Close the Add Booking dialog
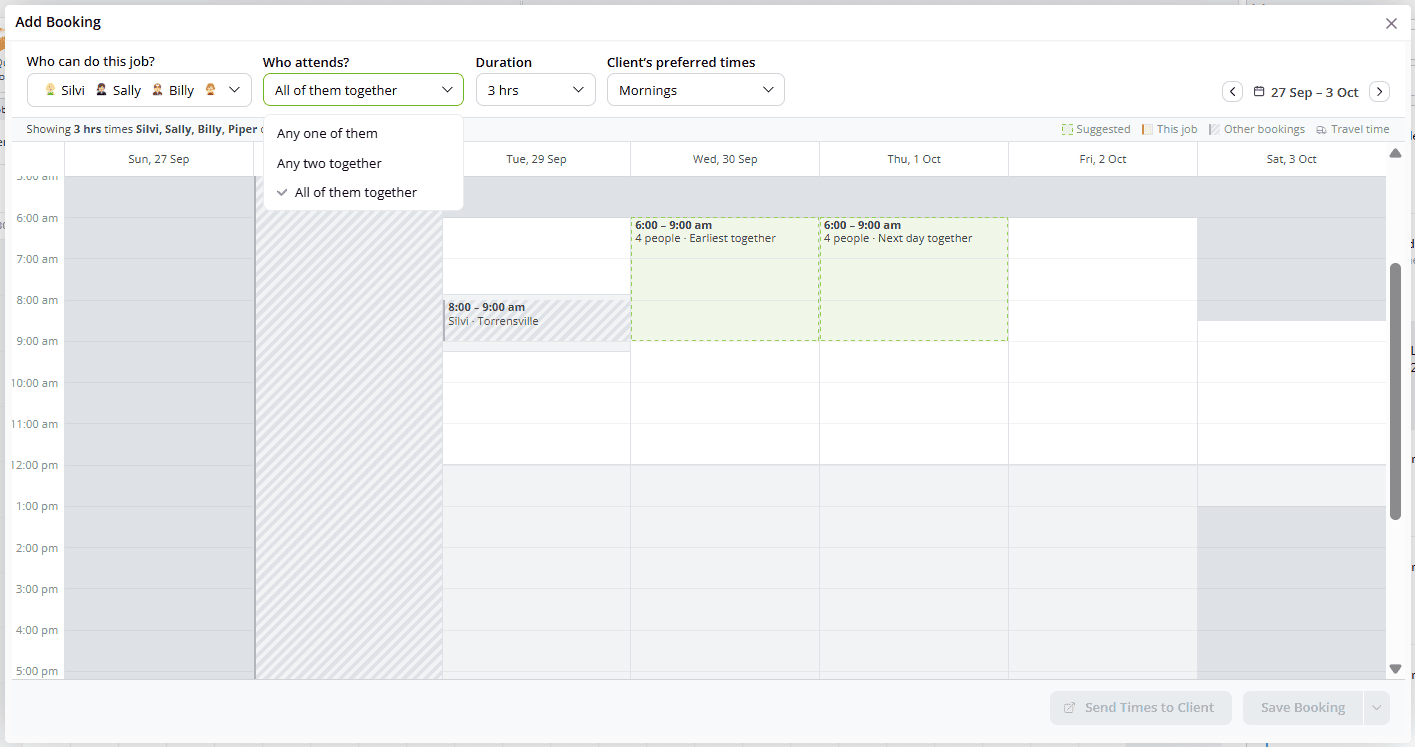The width and height of the screenshot is (1415, 747). point(1391,23)
